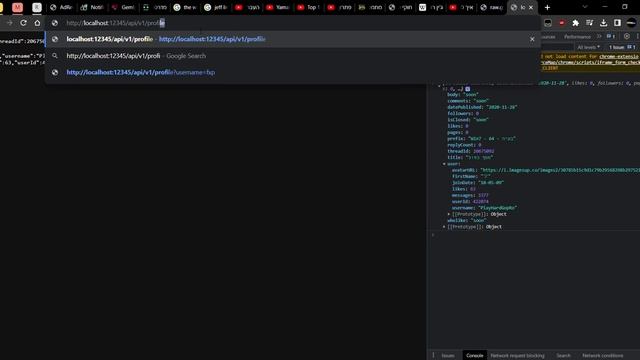Collapse the 'user' object in console
640x360 pixels.
(444, 164)
